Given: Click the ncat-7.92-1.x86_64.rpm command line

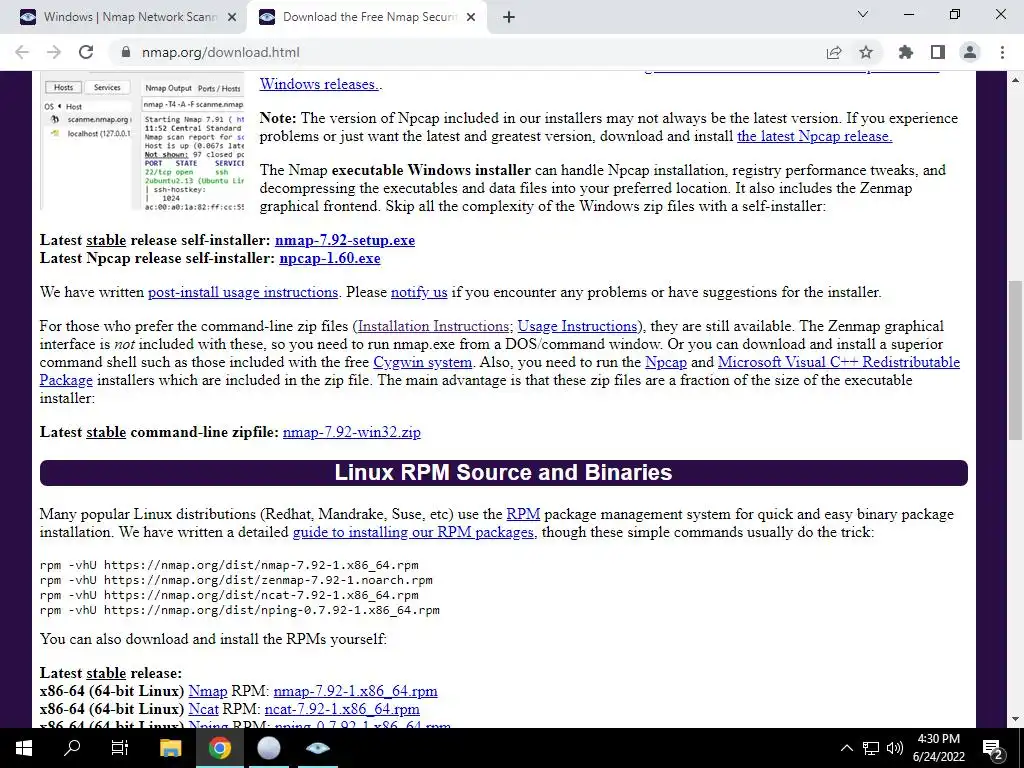Looking at the screenshot, I should point(229,595).
